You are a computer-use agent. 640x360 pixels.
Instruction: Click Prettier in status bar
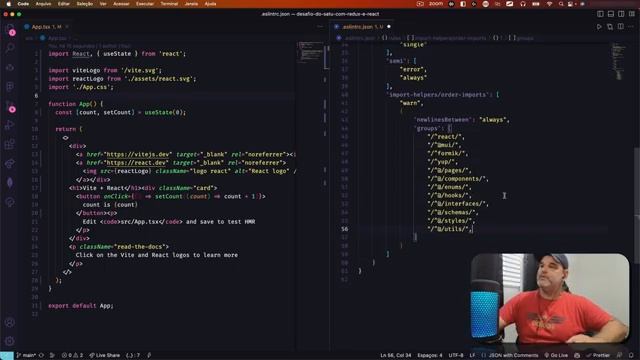click(x=598, y=355)
